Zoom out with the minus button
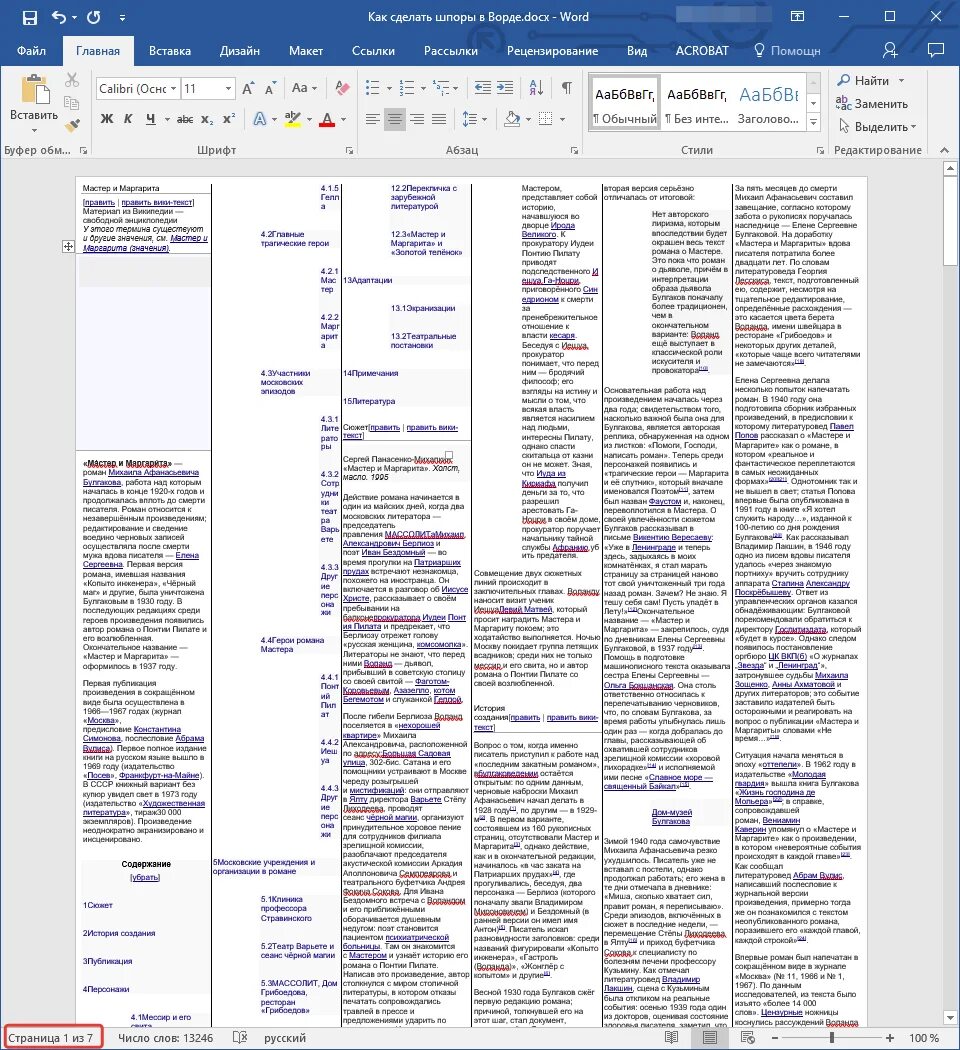Viewport: 960px width, 1050px height. click(775, 1037)
